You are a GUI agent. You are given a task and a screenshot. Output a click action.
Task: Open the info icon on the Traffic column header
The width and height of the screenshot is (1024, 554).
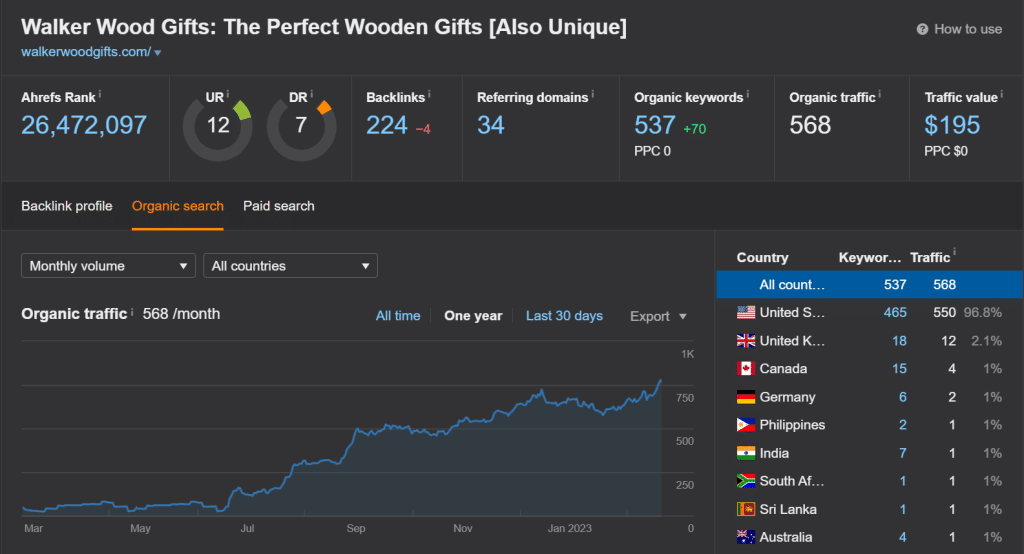[x=954, y=252]
